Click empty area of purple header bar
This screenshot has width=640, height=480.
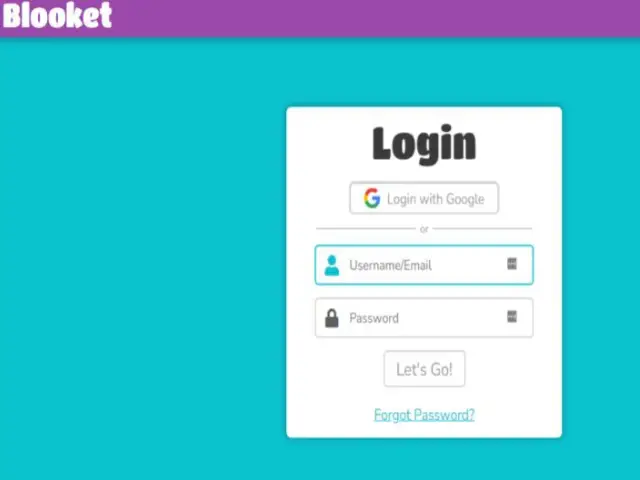[367, 18]
